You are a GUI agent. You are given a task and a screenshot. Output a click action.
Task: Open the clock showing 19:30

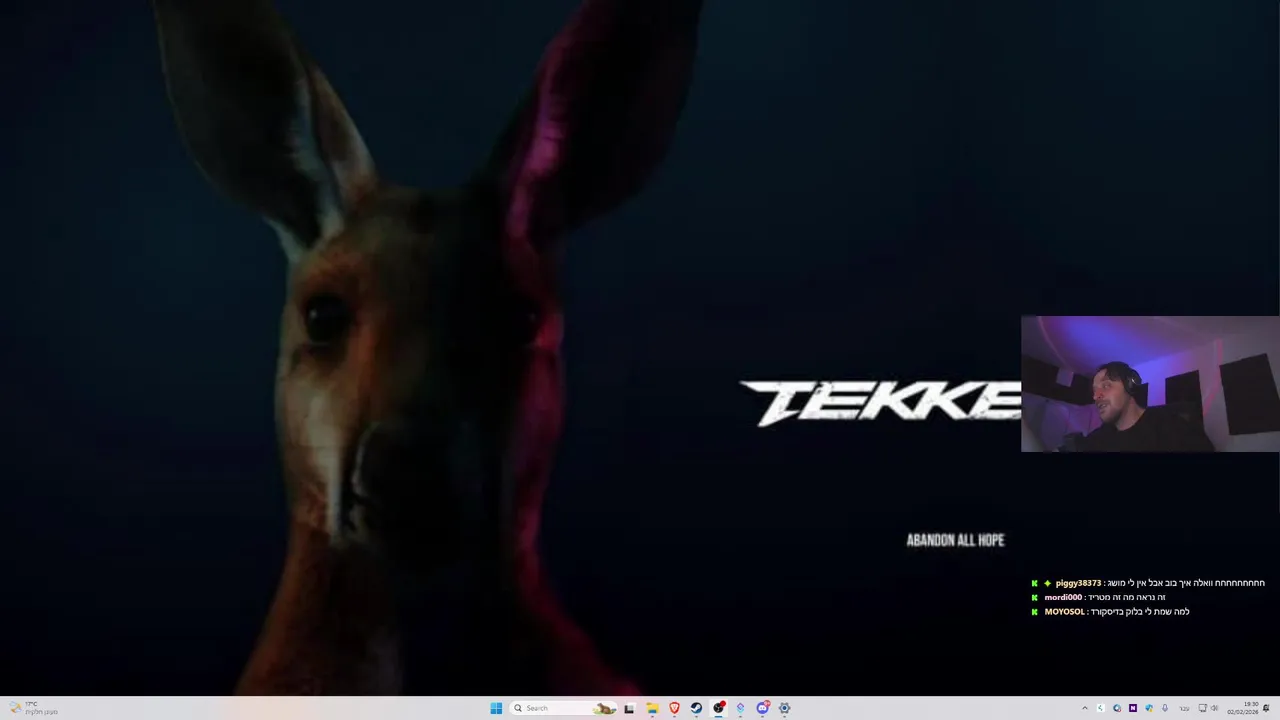[1242, 708]
